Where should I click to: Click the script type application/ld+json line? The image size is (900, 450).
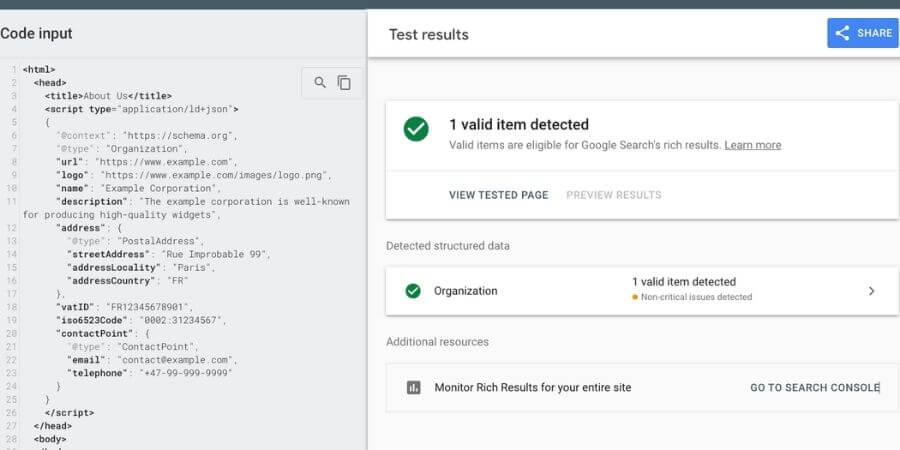(141, 109)
